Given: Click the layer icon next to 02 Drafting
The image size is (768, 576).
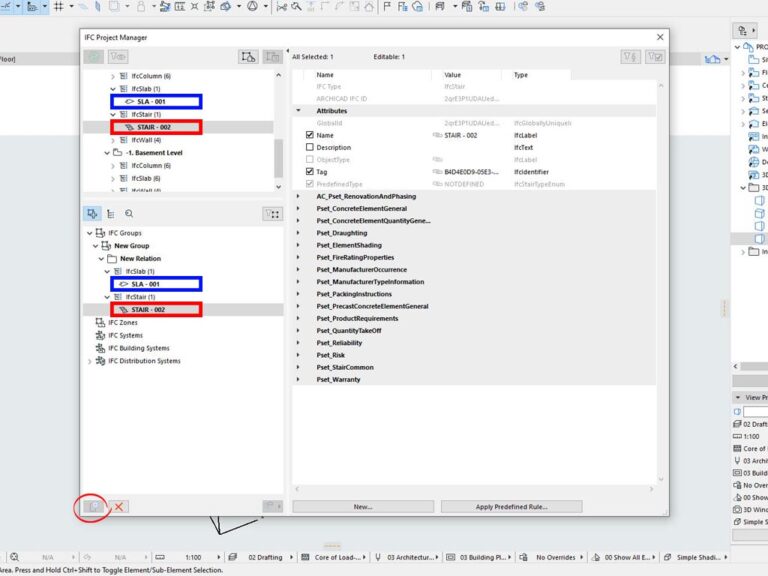Looking at the screenshot, I should click(x=233, y=557).
